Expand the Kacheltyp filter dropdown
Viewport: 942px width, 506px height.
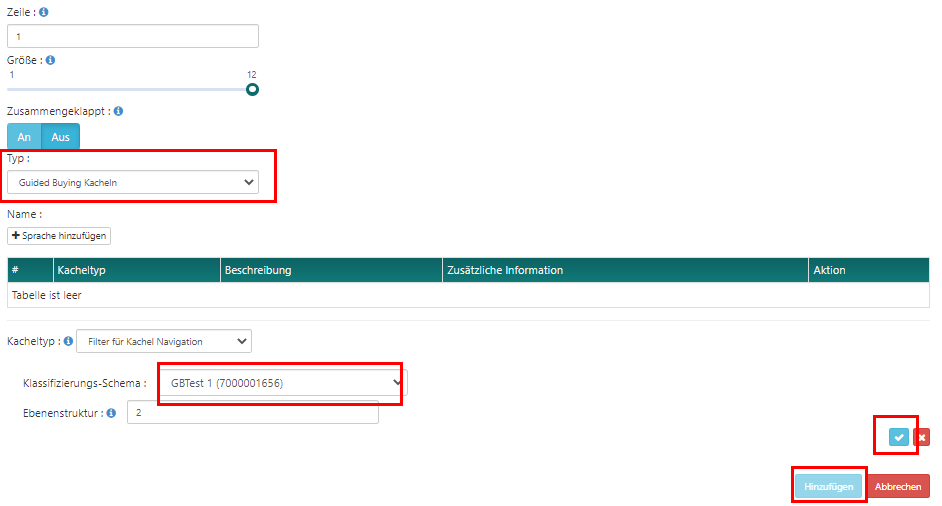click(164, 341)
